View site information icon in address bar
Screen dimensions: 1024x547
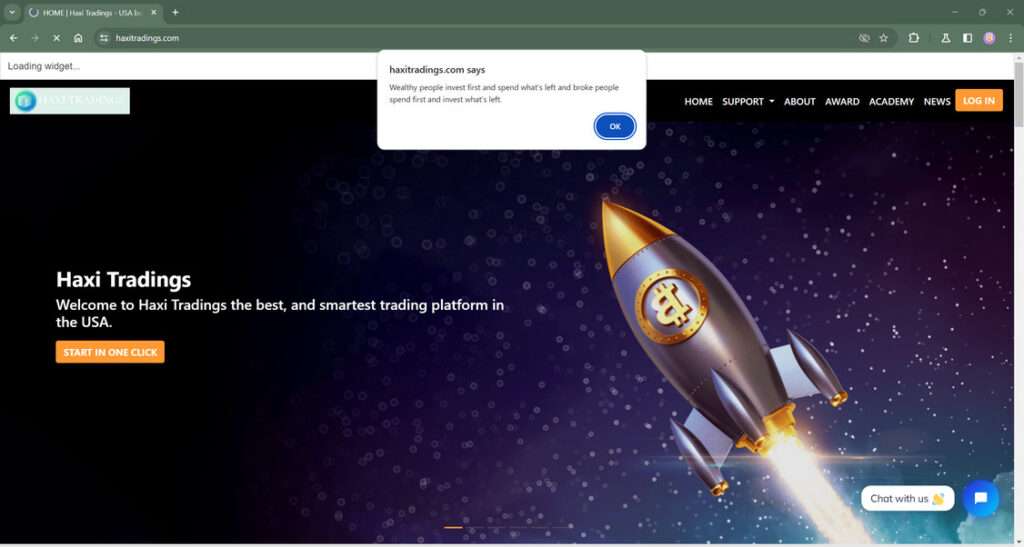click(x=104, y=38)
